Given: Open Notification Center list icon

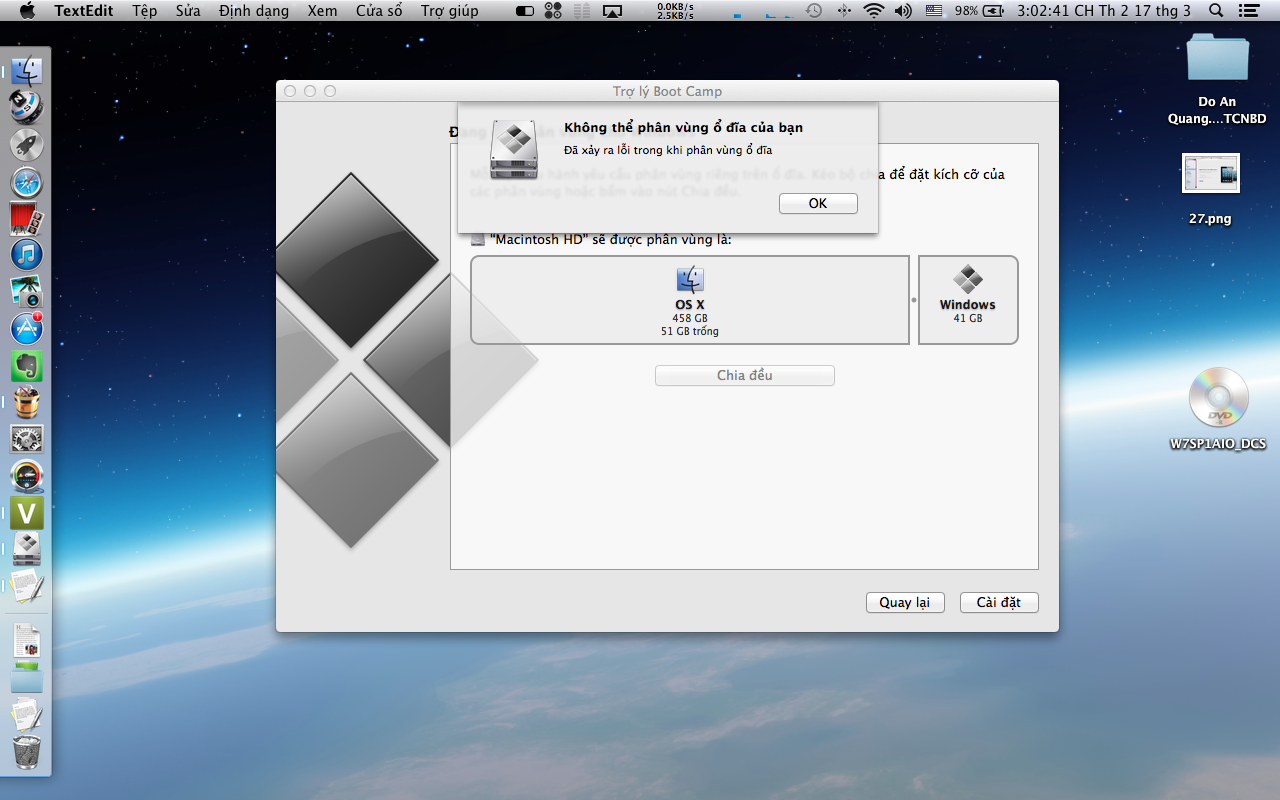Looking at the screenshot, I should (1250, 11).
